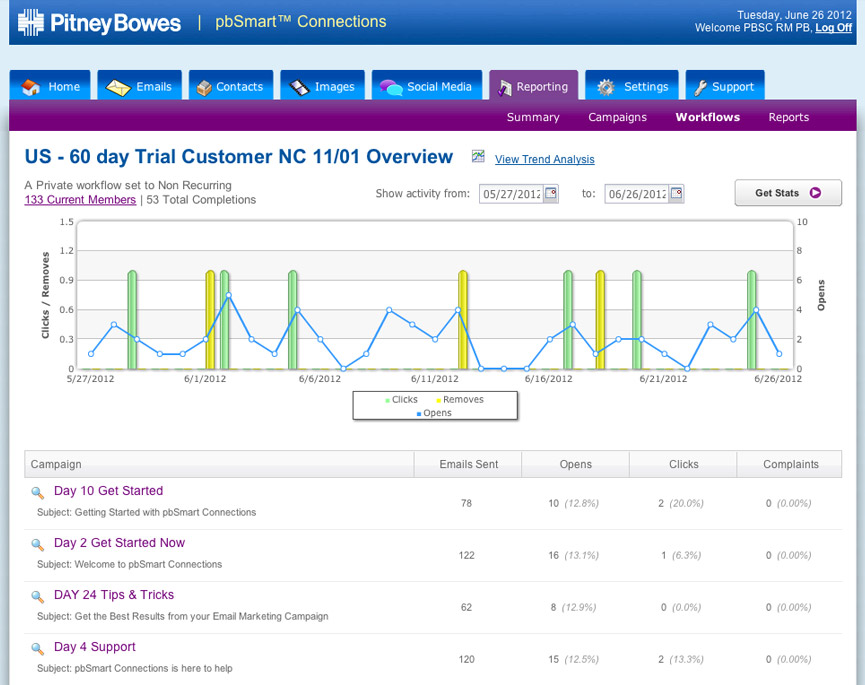The height and width of the screenshot is (685, 865).
Task: Open the Support tab
Action: tap(725, 86)
